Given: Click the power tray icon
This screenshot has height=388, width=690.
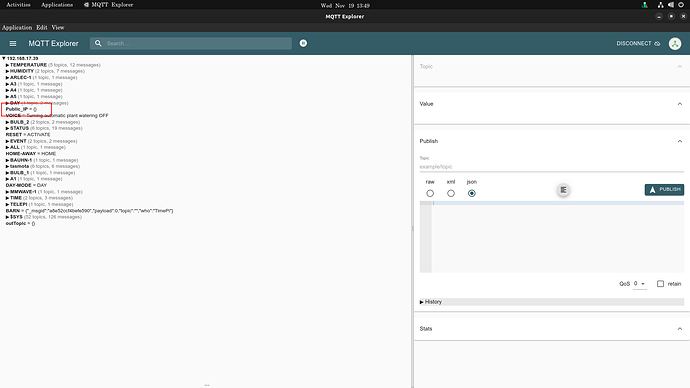Looking at the screenshot, I should [681, 5].
